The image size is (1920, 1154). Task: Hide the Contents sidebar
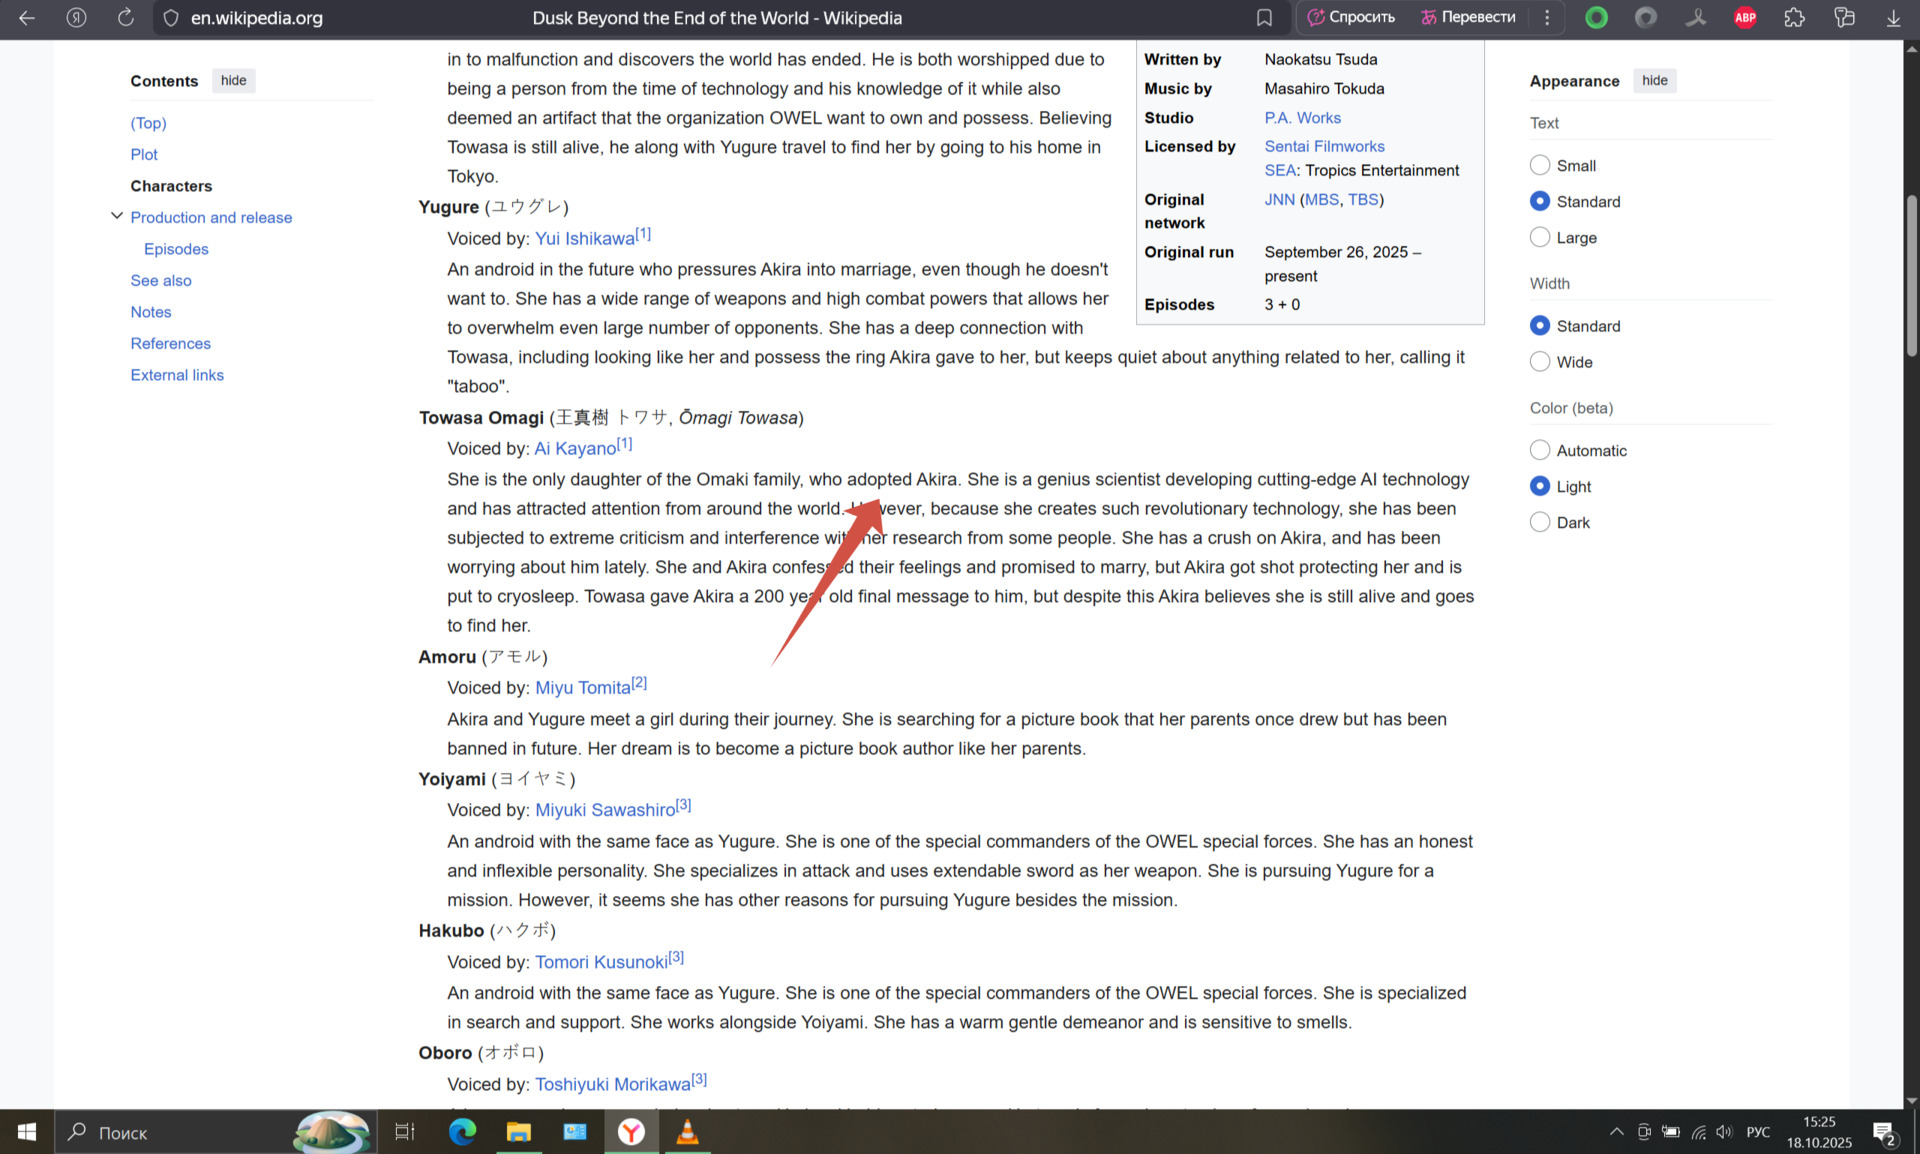(233, 81)
